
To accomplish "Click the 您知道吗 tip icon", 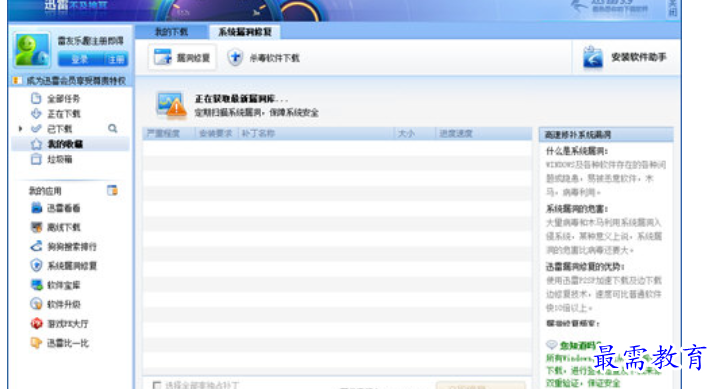I will click(552, 345).
